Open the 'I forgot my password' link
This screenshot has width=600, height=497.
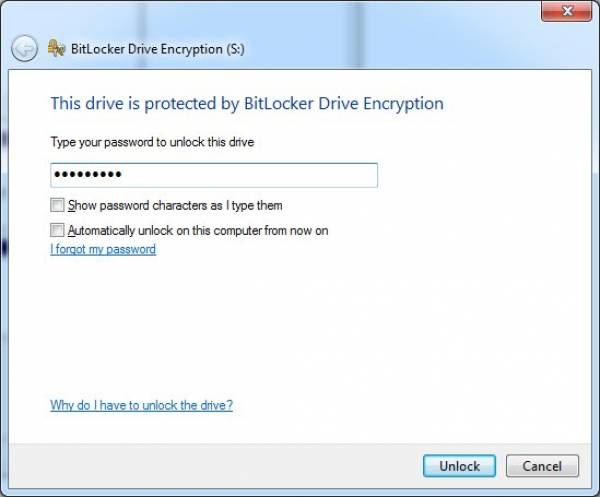click(103, 249)
